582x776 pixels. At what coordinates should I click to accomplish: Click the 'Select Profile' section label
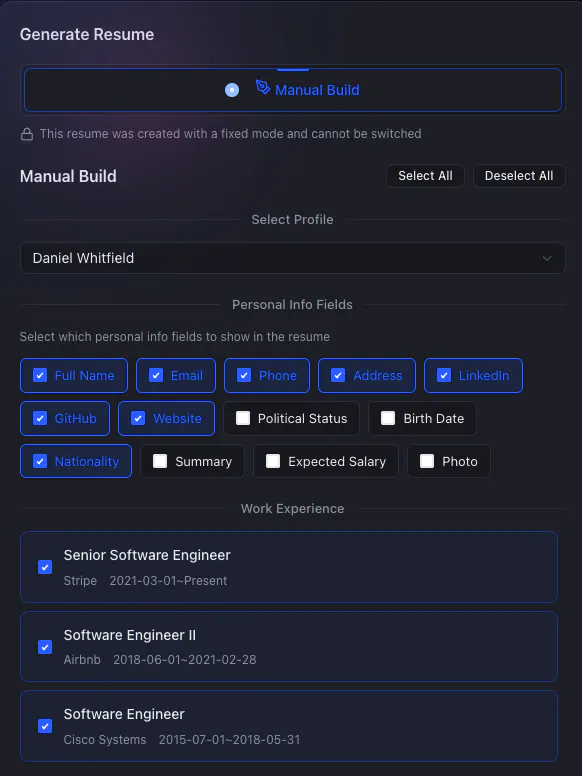pos(292,220)
